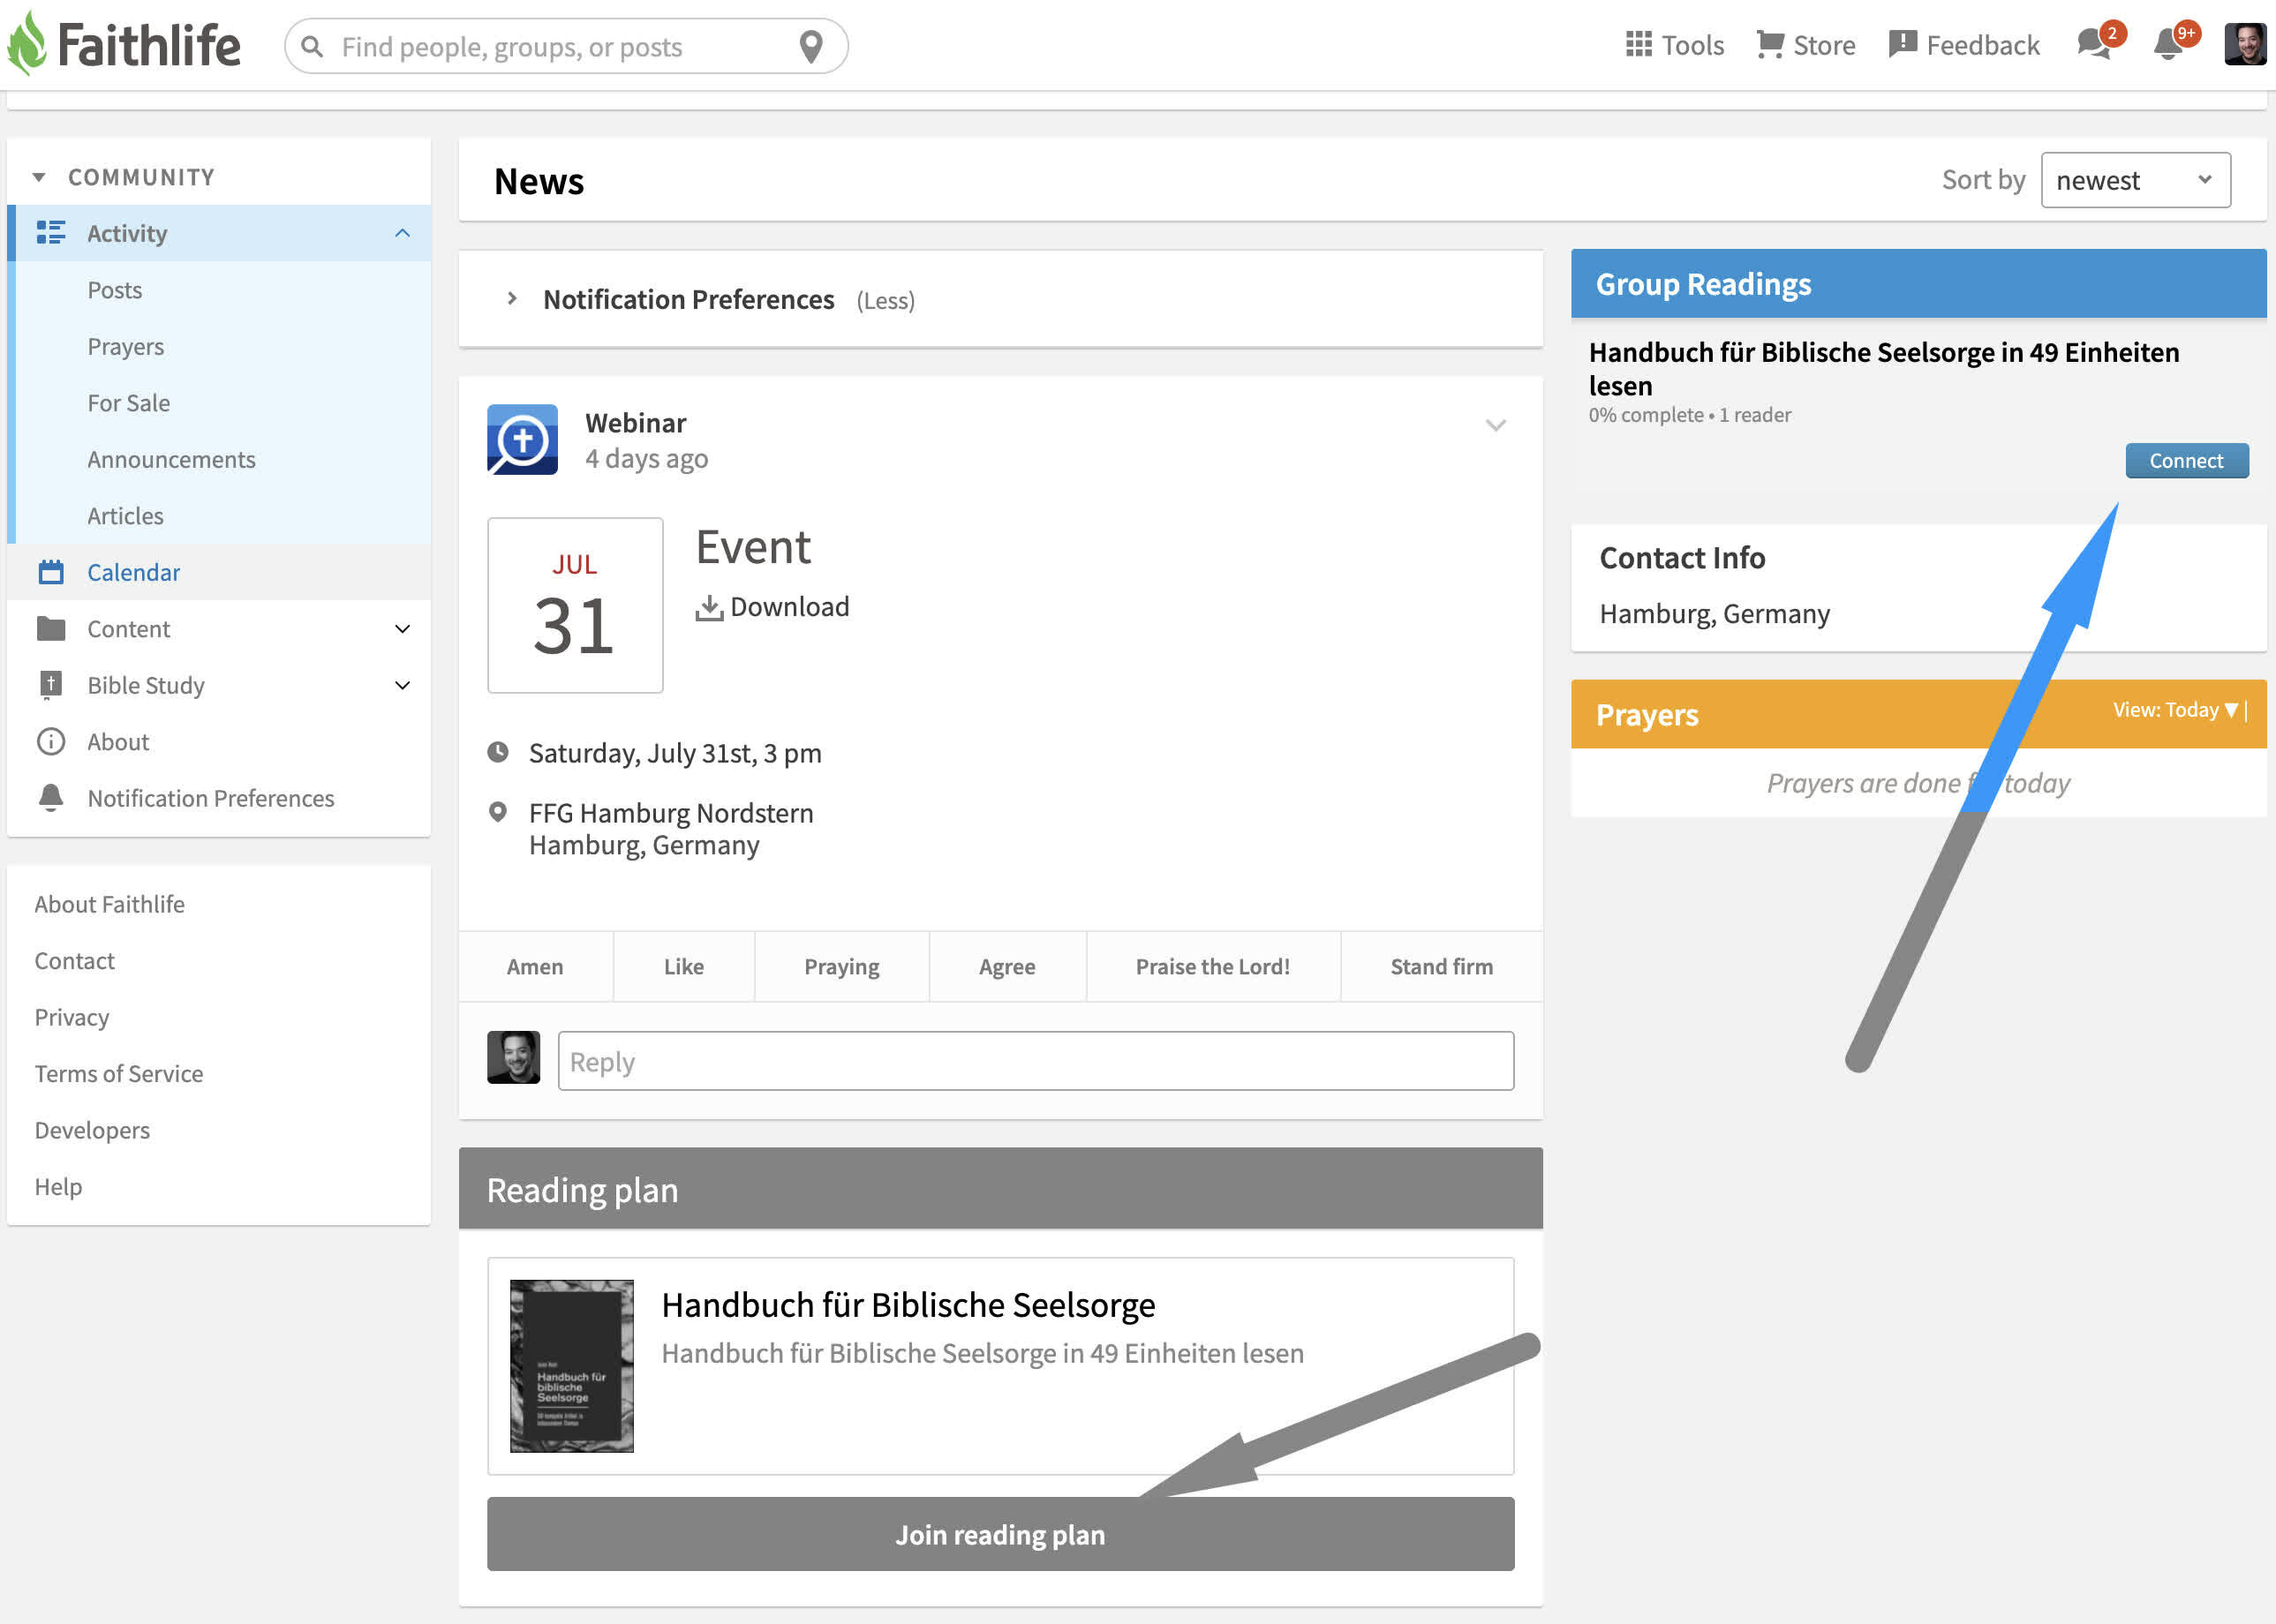Open Articles under Activity

(x=125, y=516)
